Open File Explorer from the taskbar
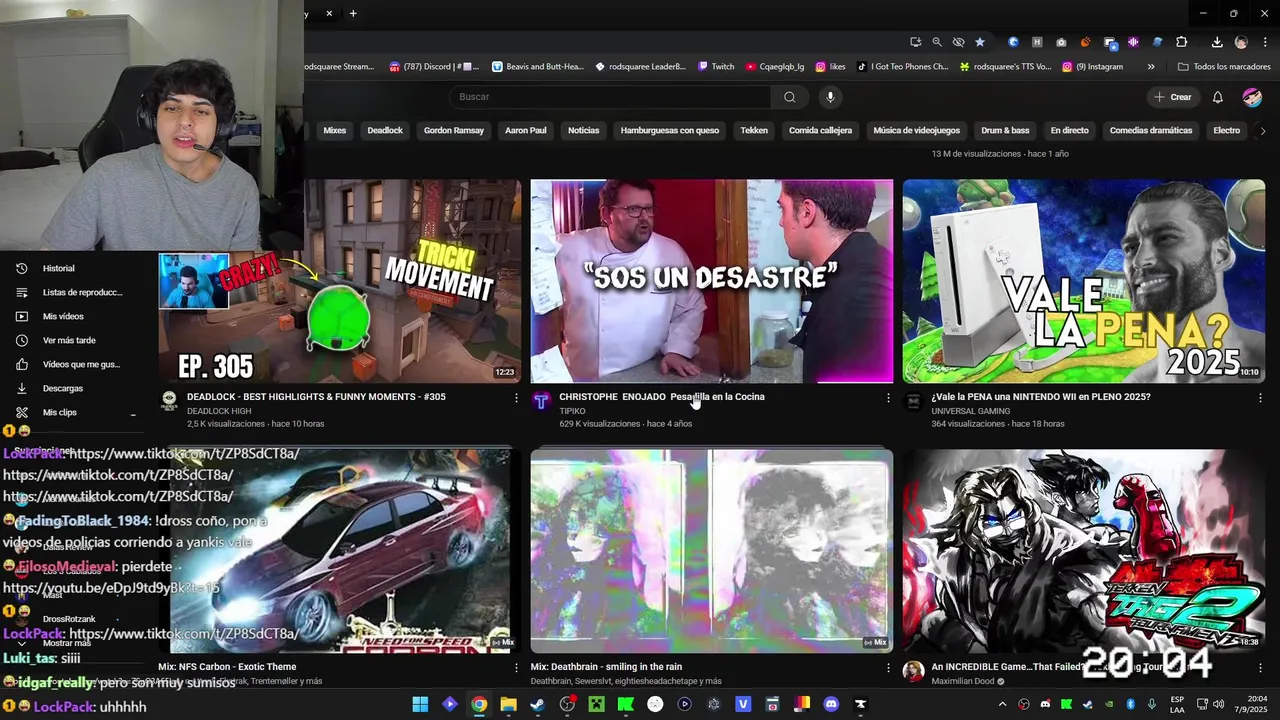Screen dimensions: 1280x720 (508, 704)
